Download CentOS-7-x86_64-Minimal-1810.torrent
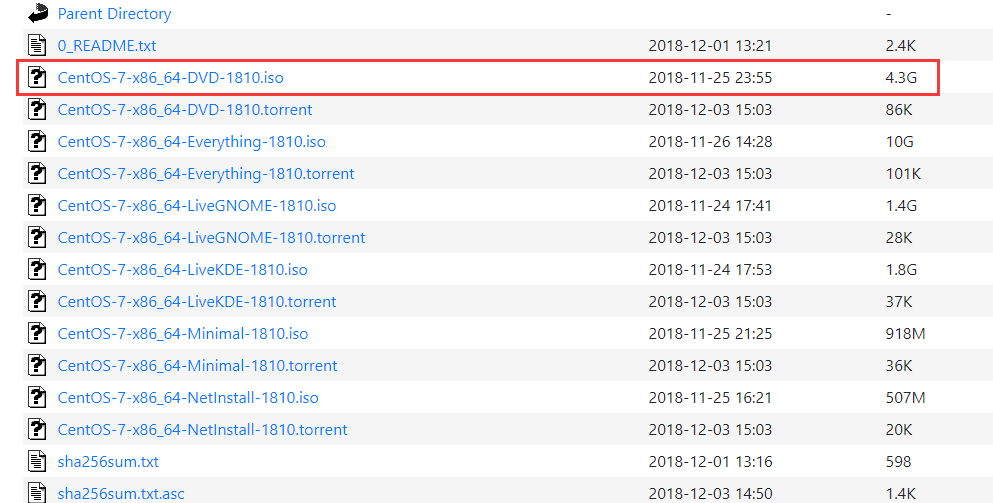This screenshot has height=503, width=993. coord(198,366)
